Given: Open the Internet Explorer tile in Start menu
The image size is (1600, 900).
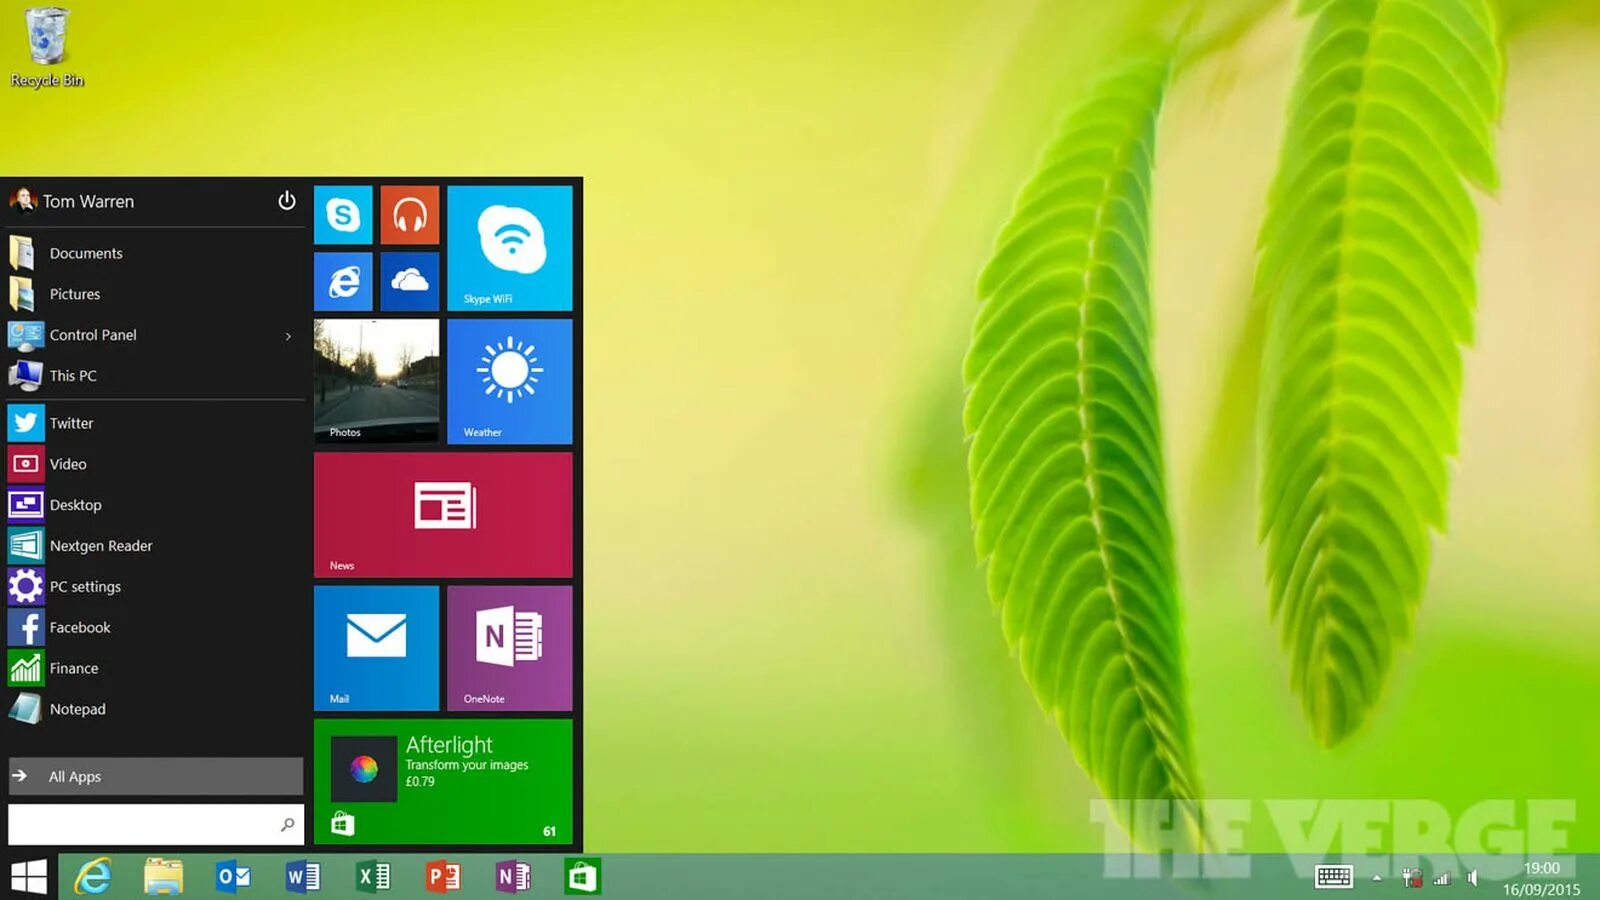Looking at the screenshot, I should point(343,282).
